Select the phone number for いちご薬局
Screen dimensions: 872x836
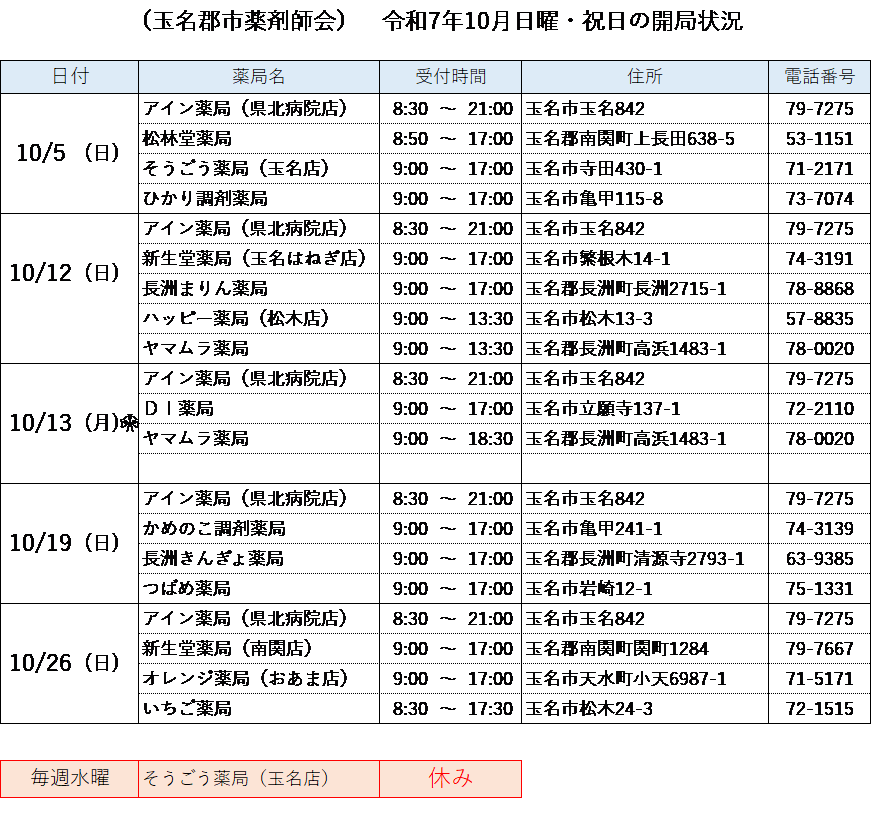[819, 708]
